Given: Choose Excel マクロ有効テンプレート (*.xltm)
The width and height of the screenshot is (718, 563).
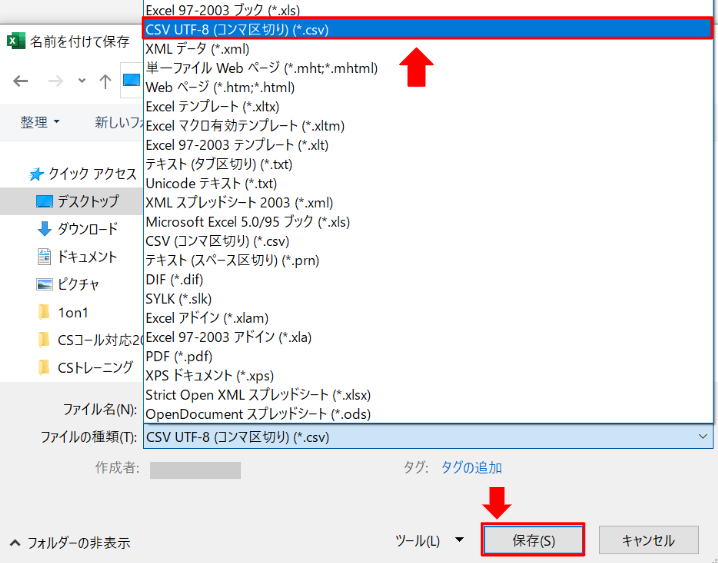Looking at the screenshot, I should point(428,125).
